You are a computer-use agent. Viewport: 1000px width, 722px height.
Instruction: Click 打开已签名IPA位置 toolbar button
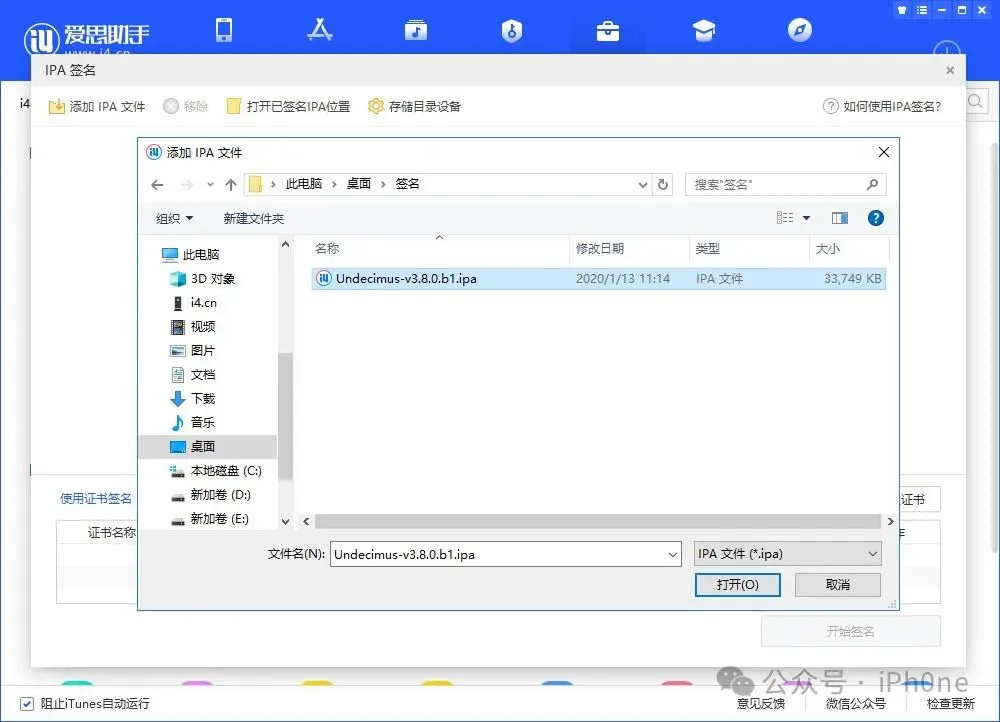(289, 107)
